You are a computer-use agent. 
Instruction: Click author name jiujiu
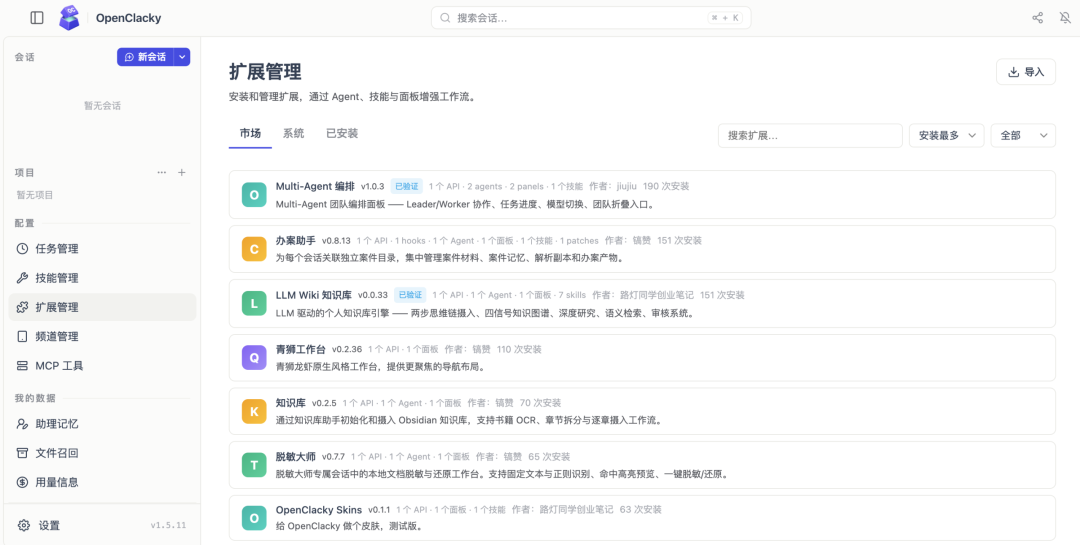pyautogui.click(x=627, y=186)
